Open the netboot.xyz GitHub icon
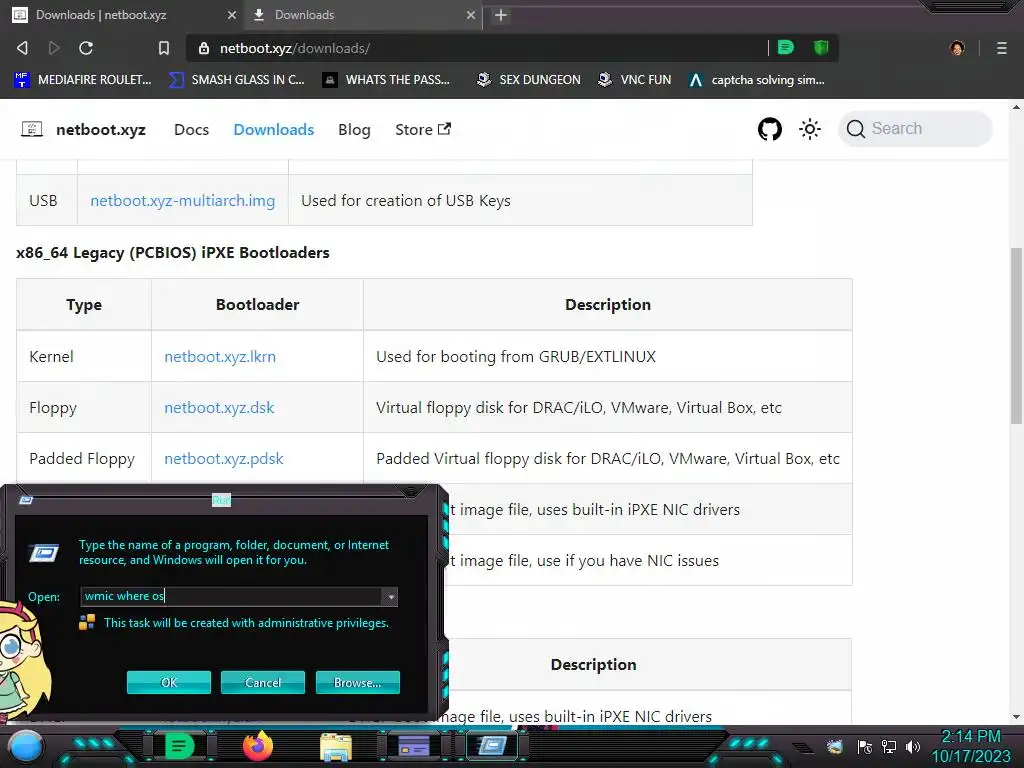The width and height of the screenshot is (1024, 768). (x=770, y=129)
